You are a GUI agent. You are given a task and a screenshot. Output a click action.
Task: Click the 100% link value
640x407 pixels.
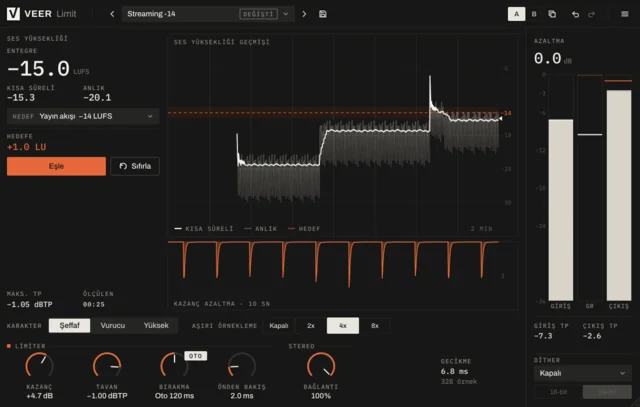[x=321, y=396]
